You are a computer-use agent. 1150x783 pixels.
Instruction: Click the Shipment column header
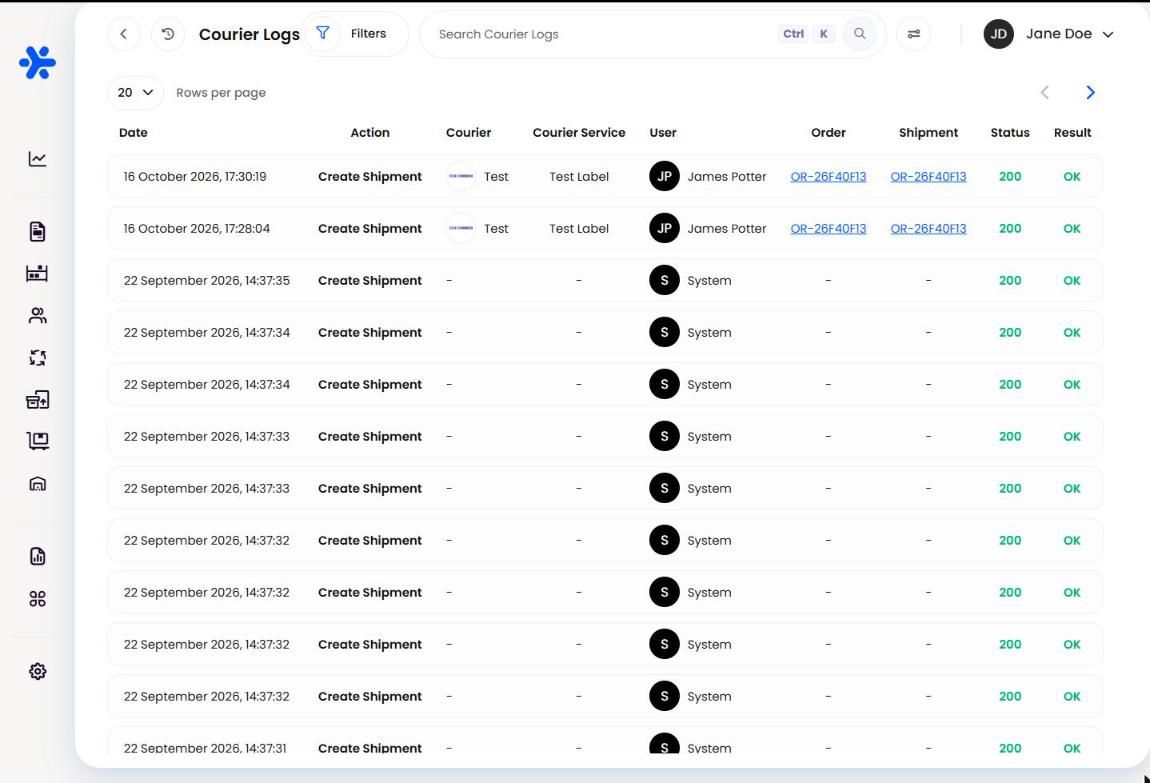[929, 133]
